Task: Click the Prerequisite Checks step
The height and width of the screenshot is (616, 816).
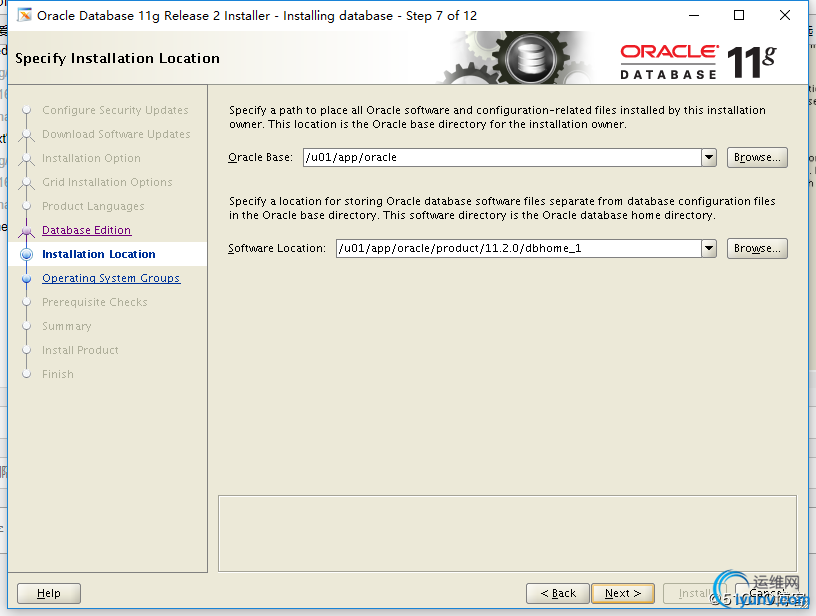Action: point(95,302)
